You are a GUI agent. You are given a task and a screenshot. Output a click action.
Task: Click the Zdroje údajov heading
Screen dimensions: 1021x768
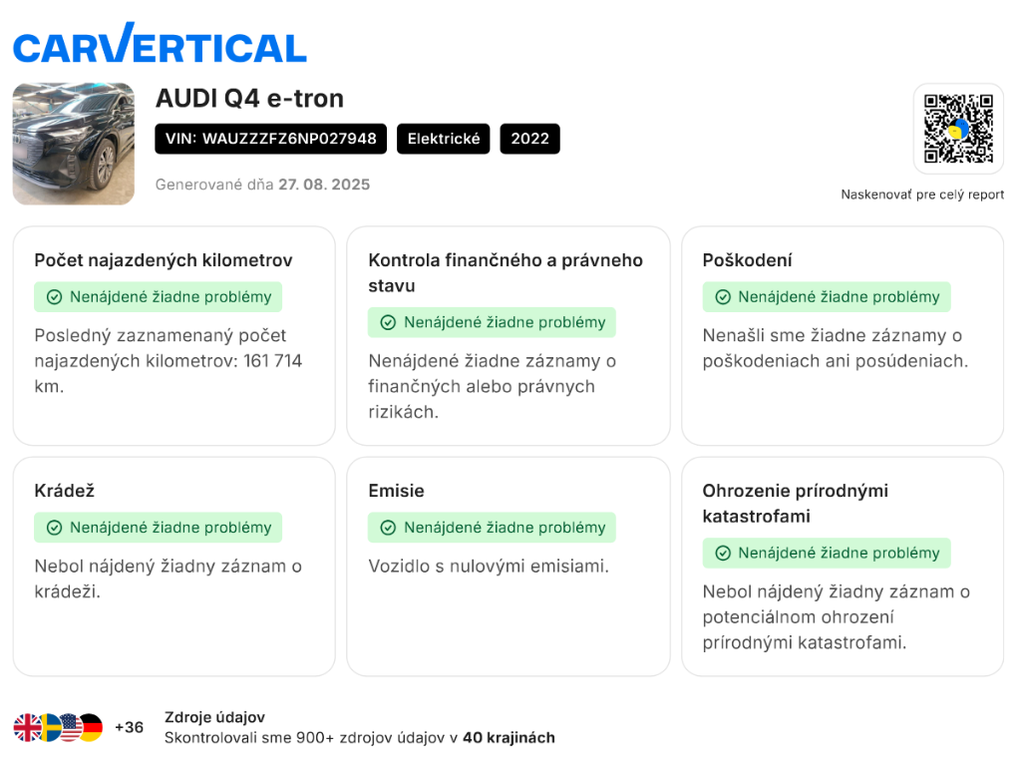coord(214,717)
